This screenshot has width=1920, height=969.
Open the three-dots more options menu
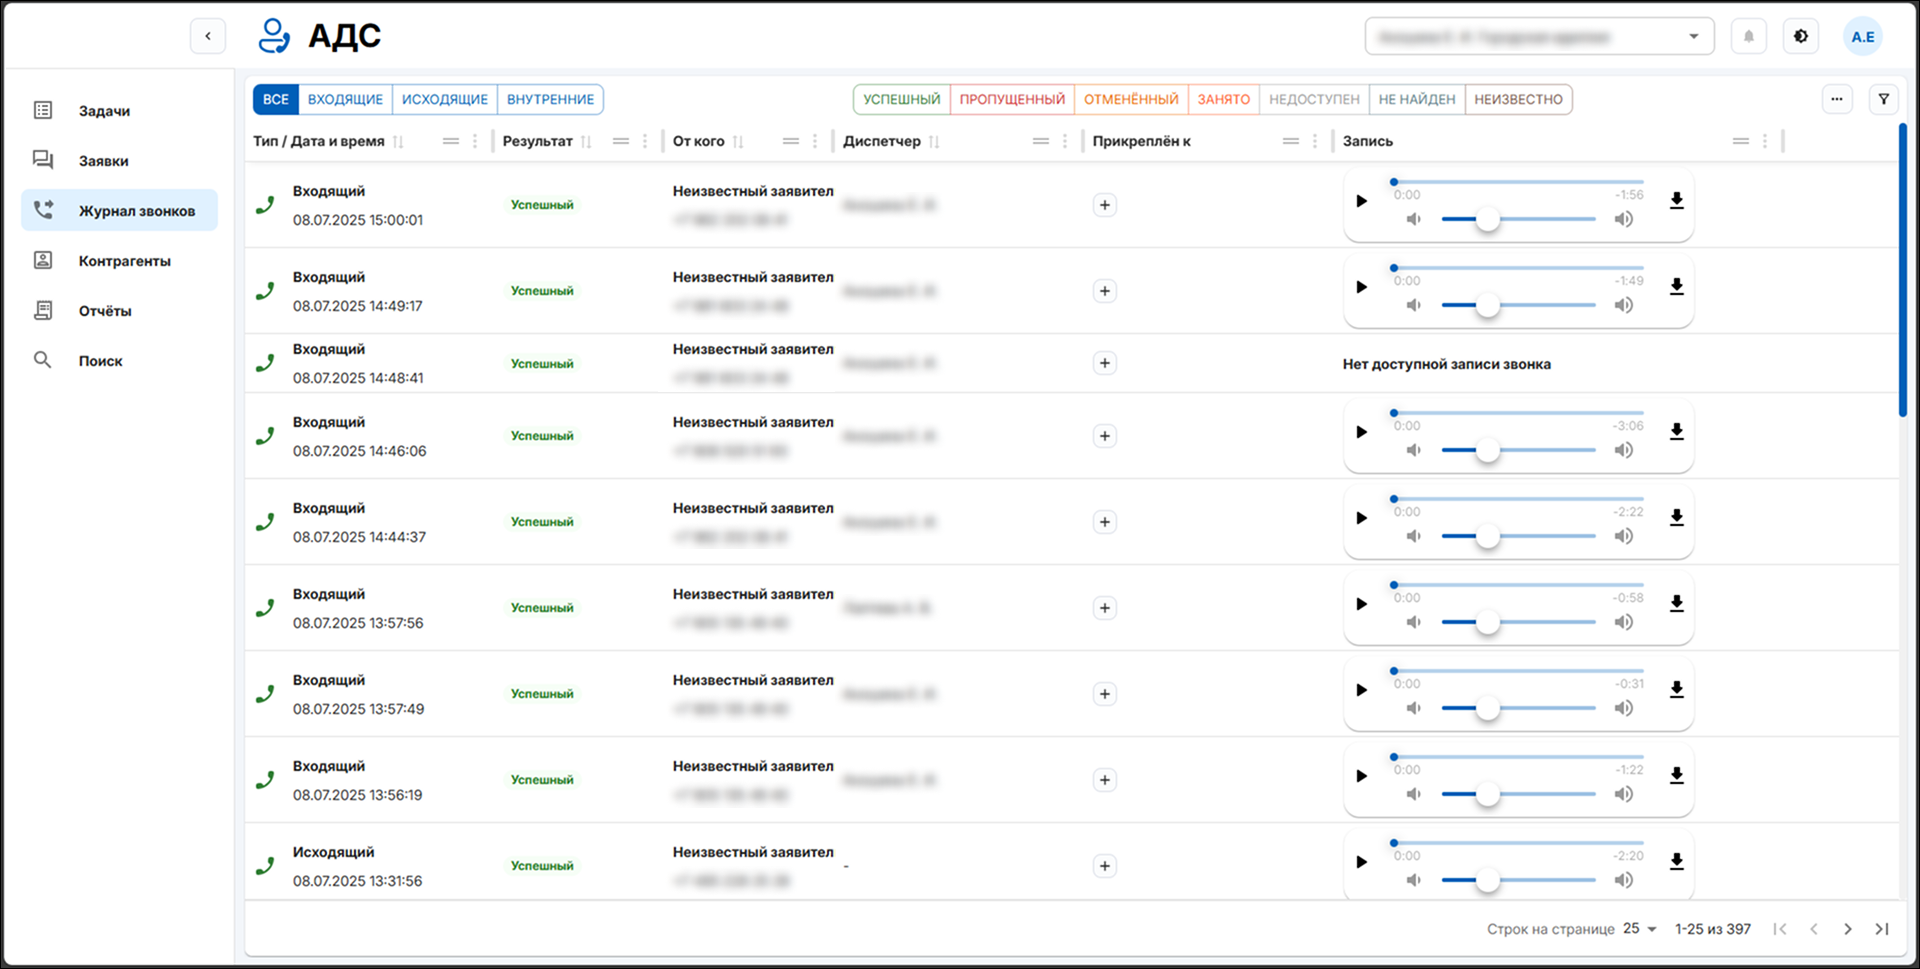coord(1836,99)
